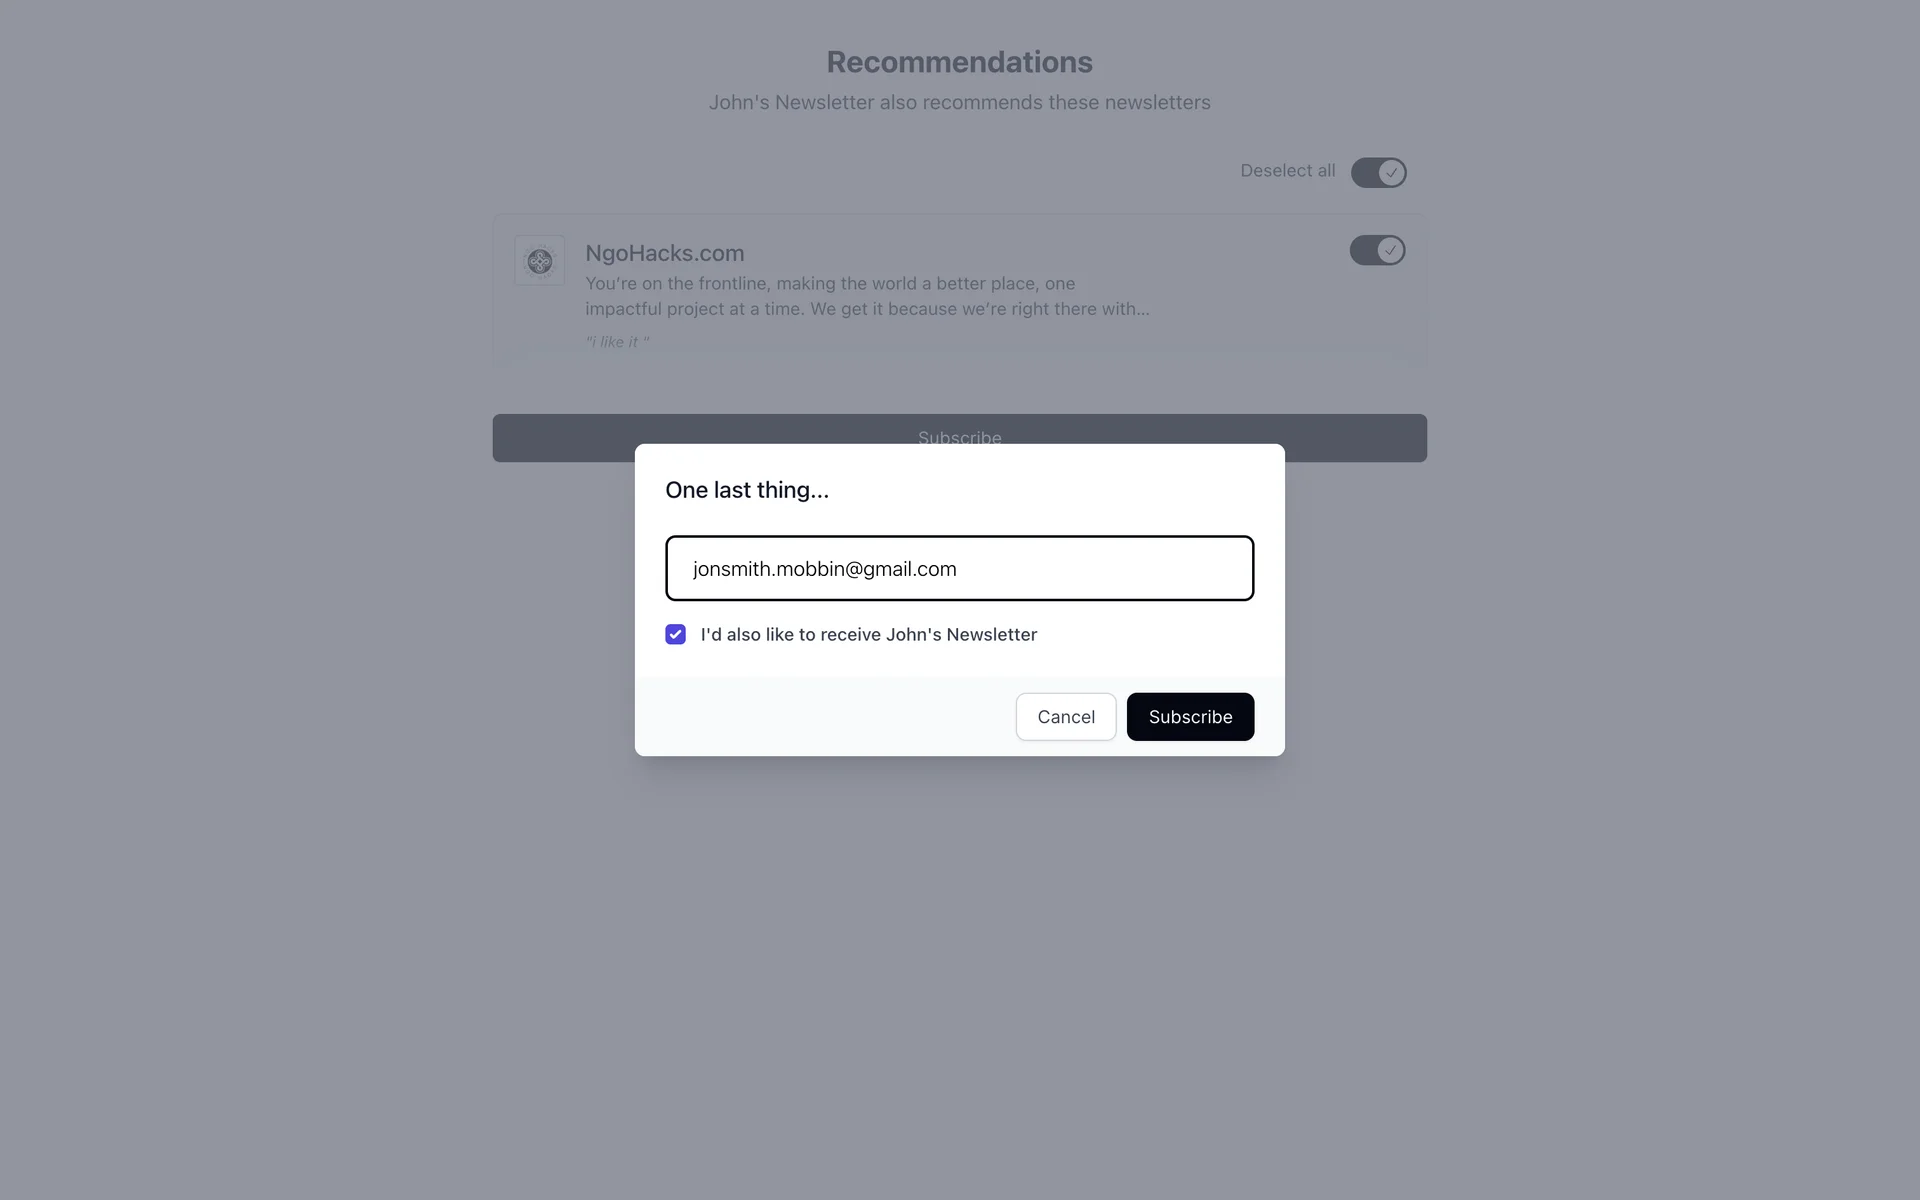Click the black Subscribe button in dialog
This screenshot has width=1920, height=1200.
point(1190,717)
